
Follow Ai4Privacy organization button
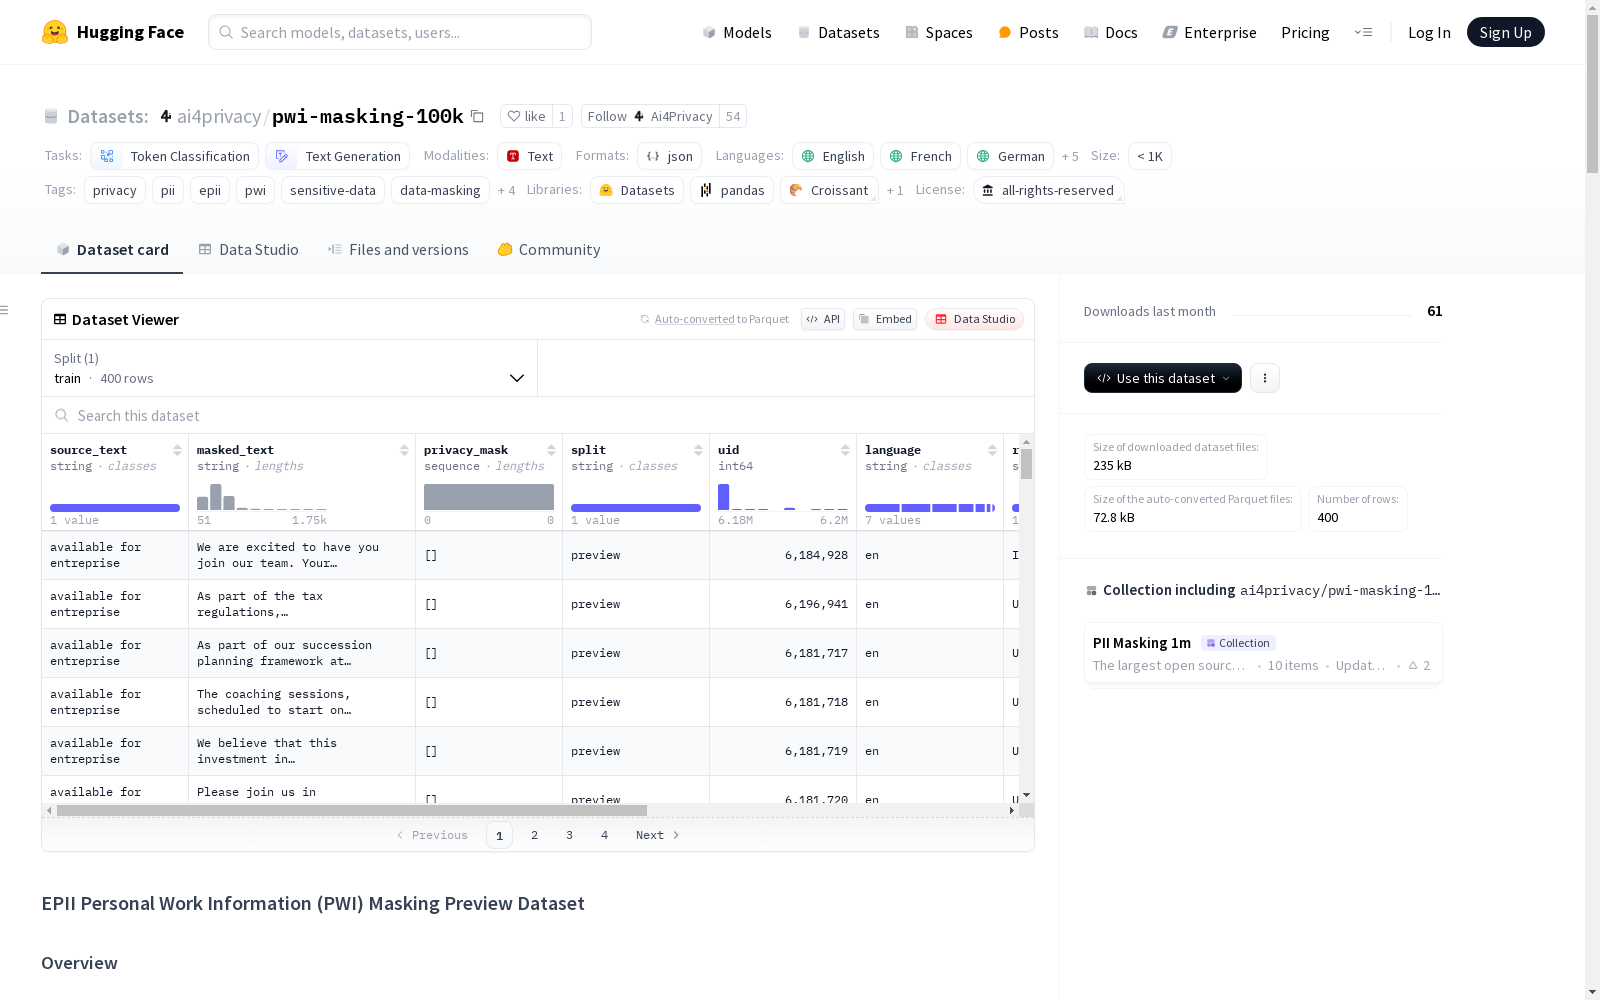[x=650, y=116]
